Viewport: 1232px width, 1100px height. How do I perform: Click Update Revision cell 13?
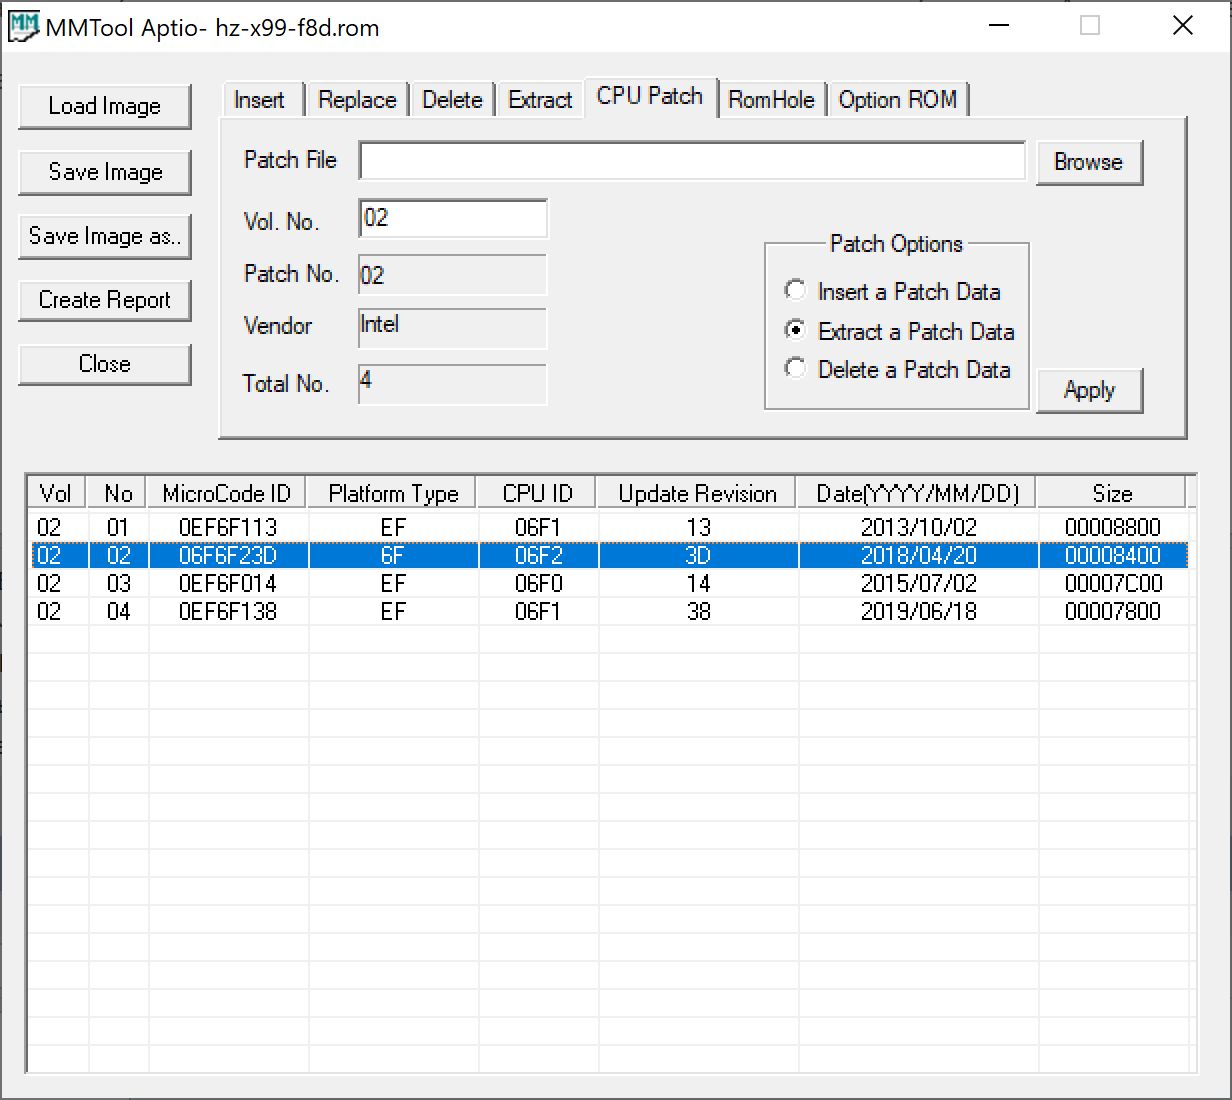click(698, 527)
